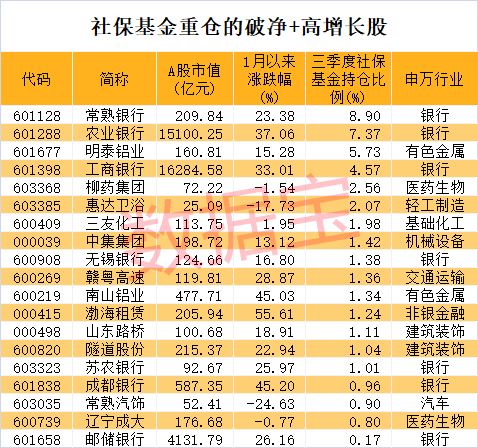Select the name 三友化工

click(x=115, y=223)
